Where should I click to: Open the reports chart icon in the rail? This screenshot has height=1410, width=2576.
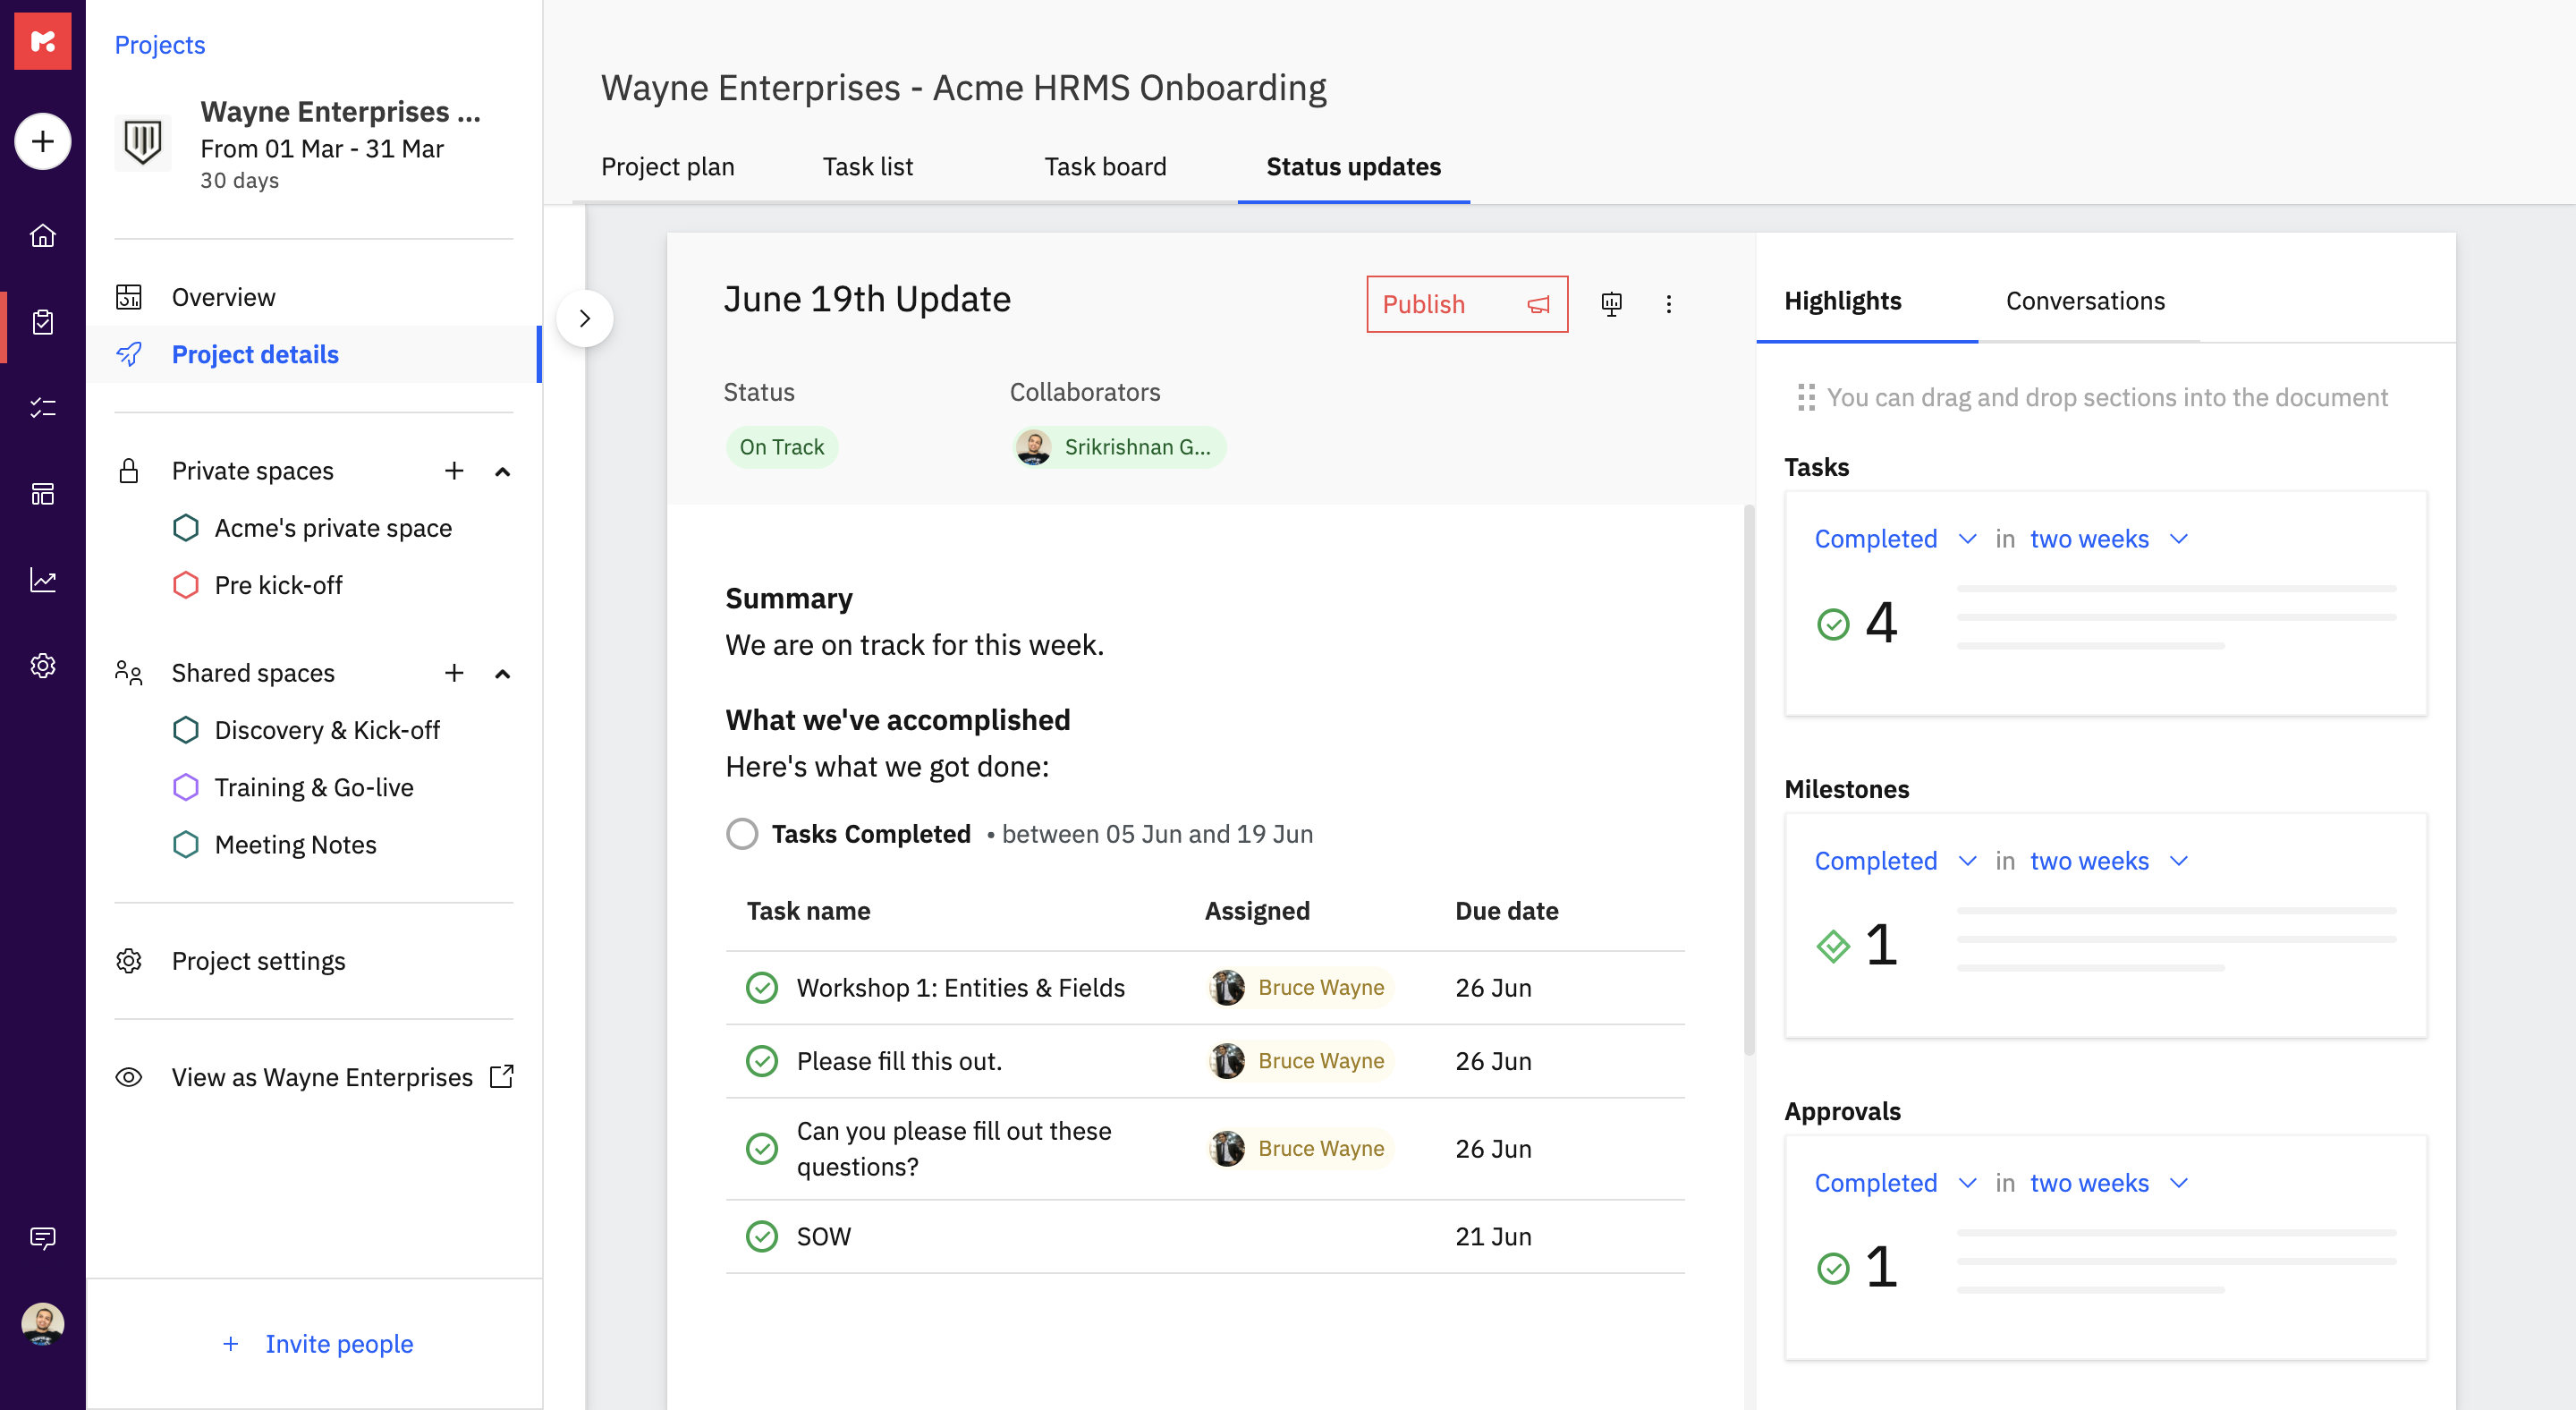point(43,580)
